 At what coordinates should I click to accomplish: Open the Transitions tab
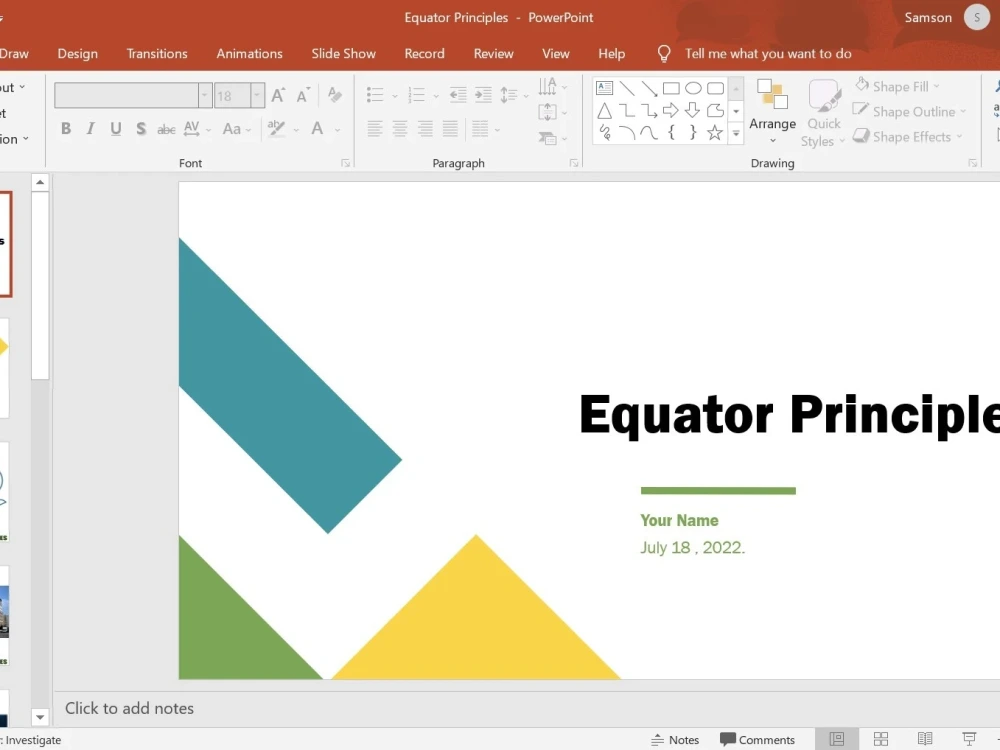(x=157, y=54)
